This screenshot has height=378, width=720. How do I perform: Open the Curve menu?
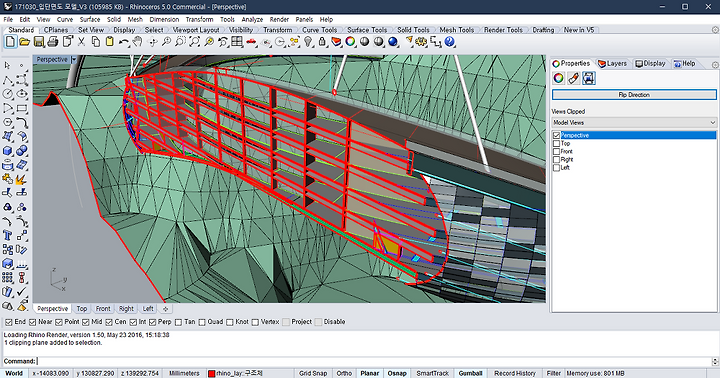(x=65, y=19)
